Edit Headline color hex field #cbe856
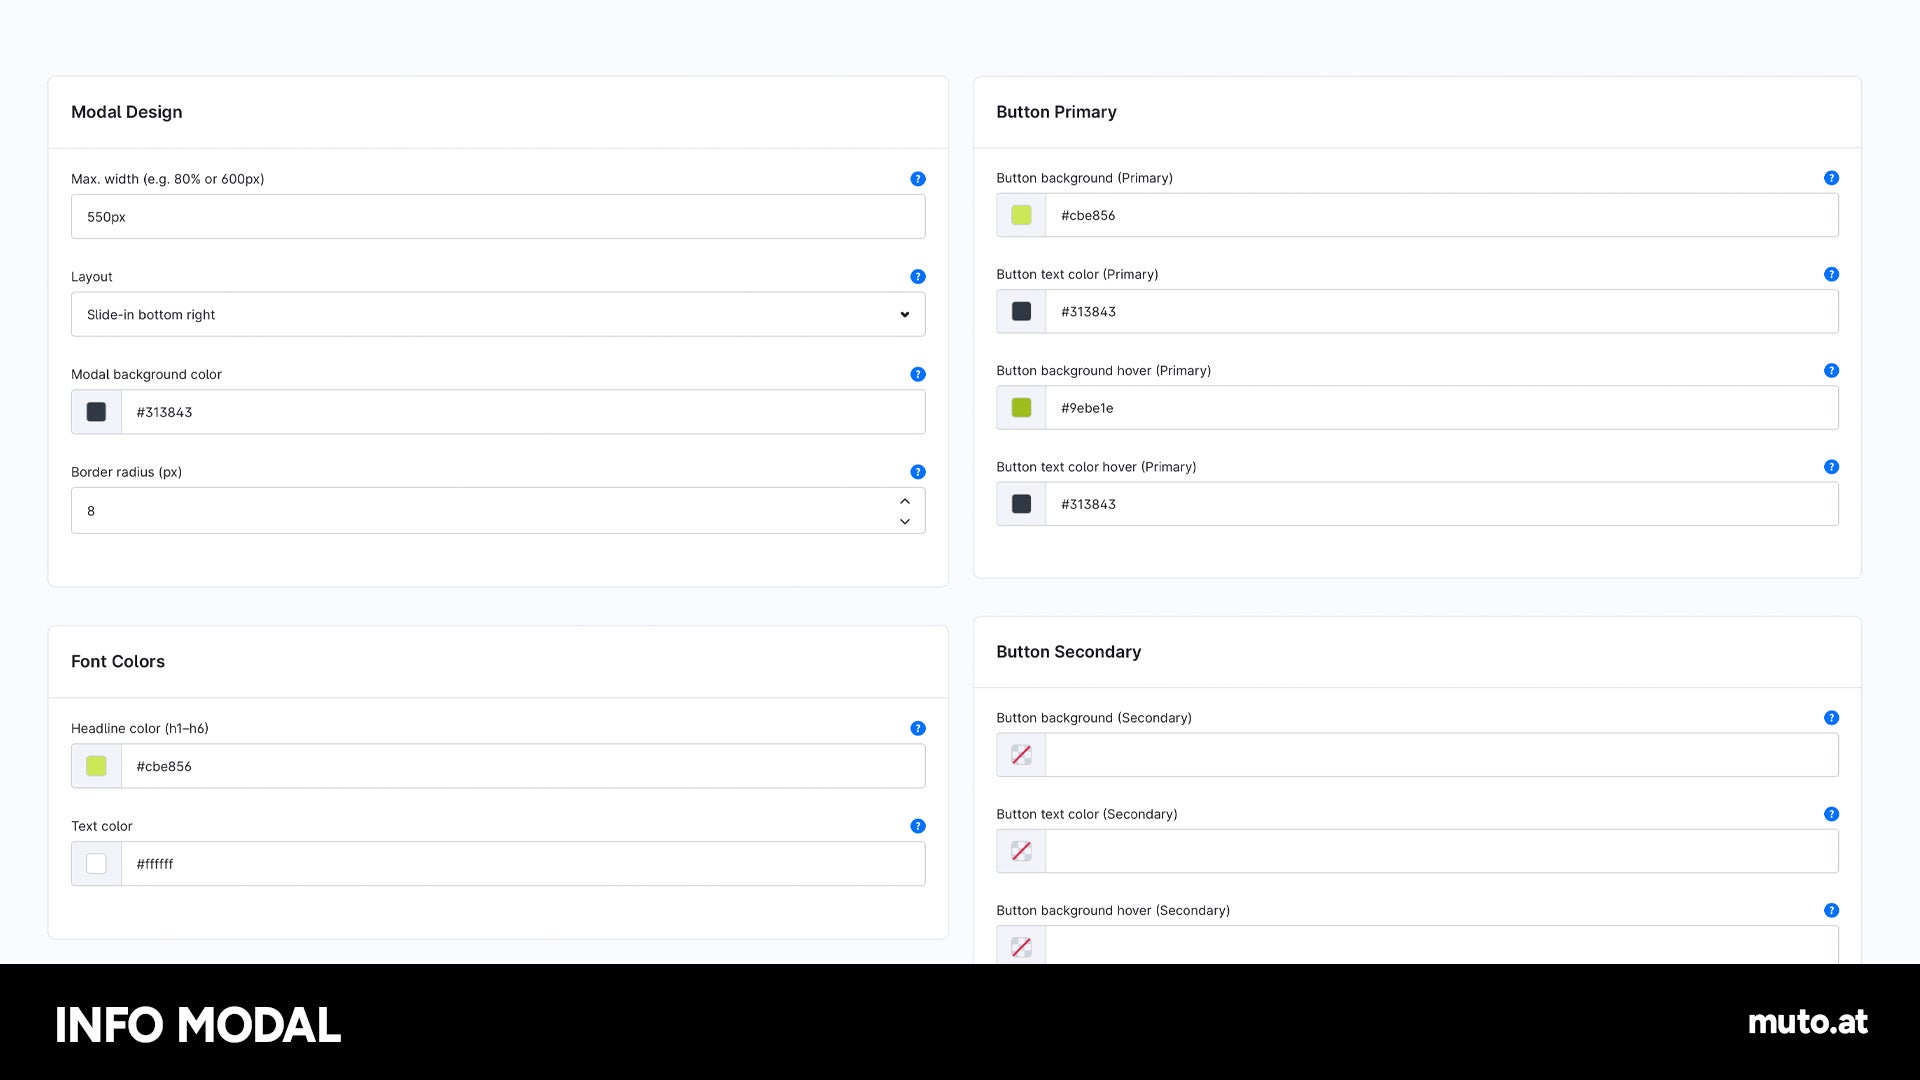The height and width of the screenshot is (1080, 1920). click(523, 766)
